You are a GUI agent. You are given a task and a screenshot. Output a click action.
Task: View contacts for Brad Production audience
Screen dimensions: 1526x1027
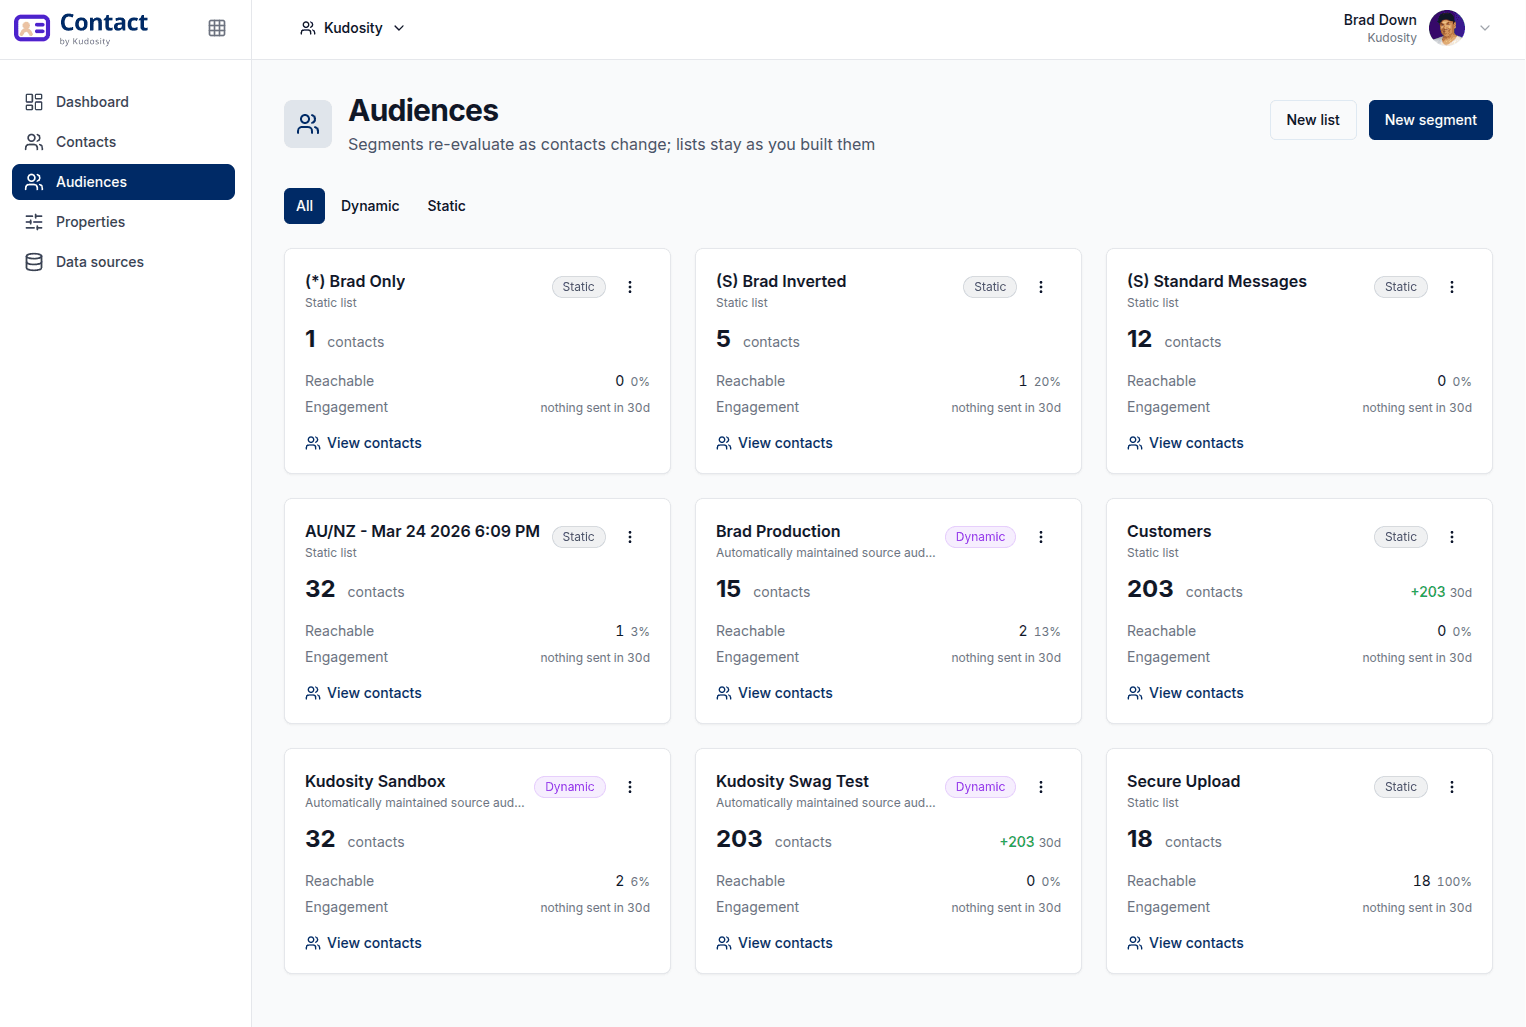[775, 693]
